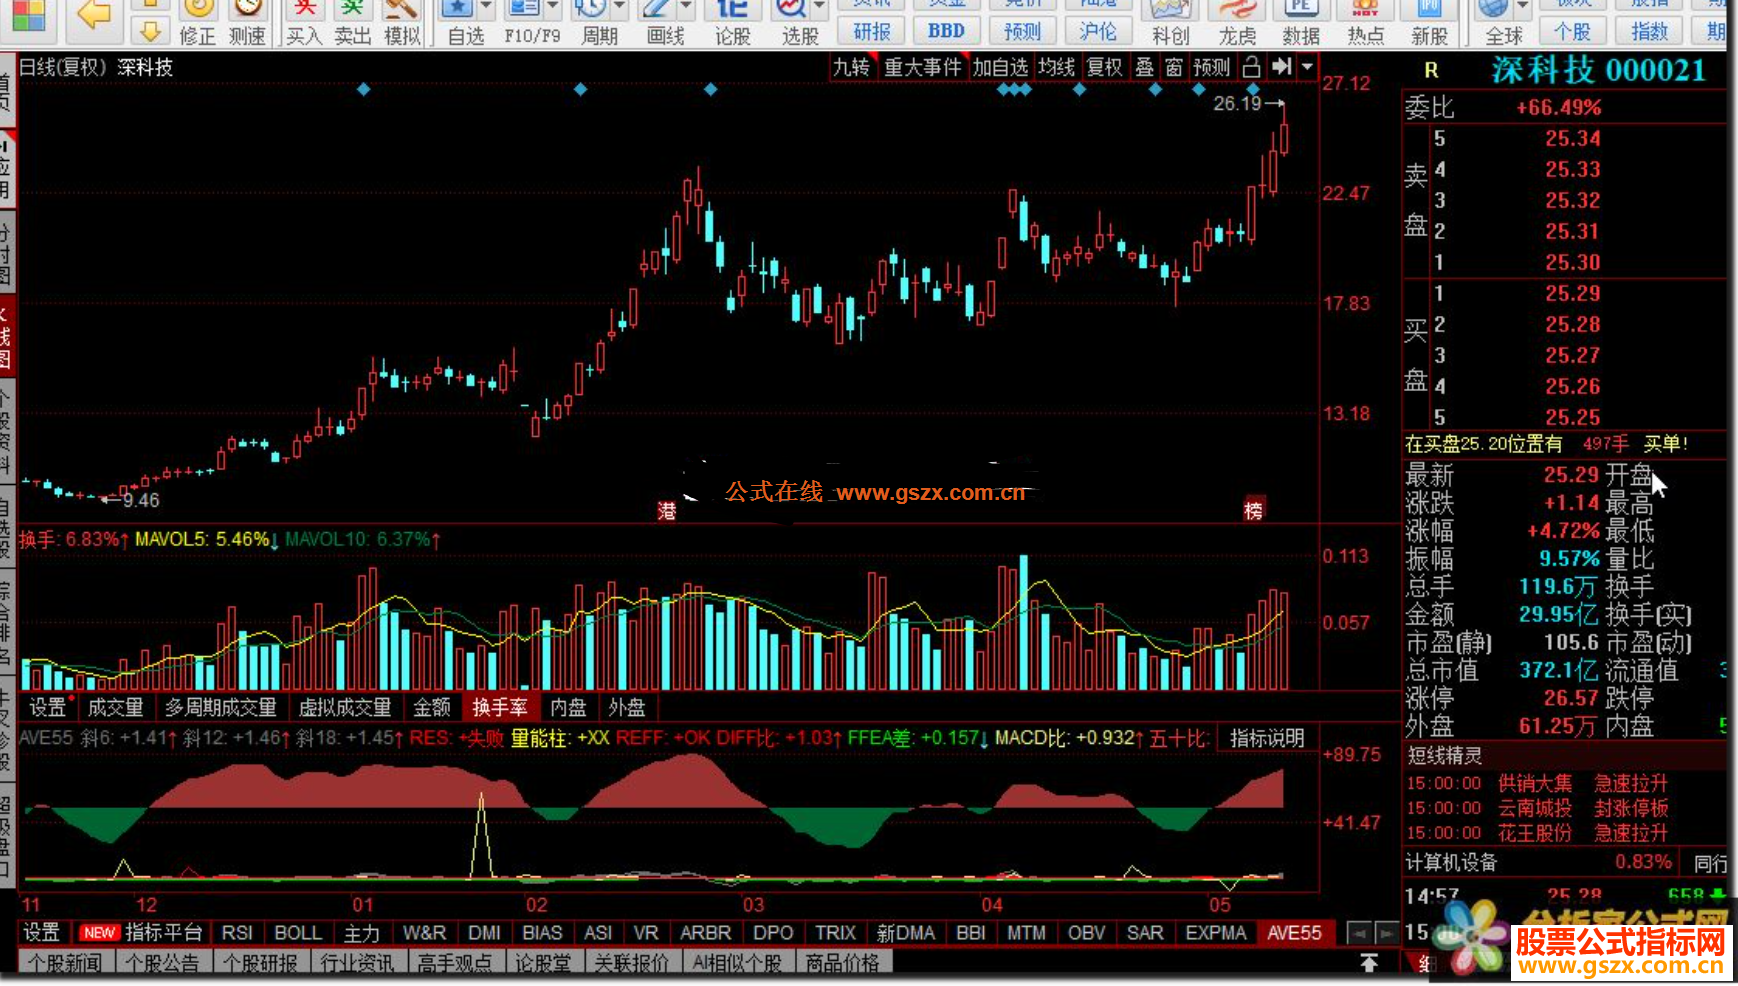The width and height of the screenshot is (1738, 986).
Task: Open 指标平台 indicator platform
Action: pos(141,932)
